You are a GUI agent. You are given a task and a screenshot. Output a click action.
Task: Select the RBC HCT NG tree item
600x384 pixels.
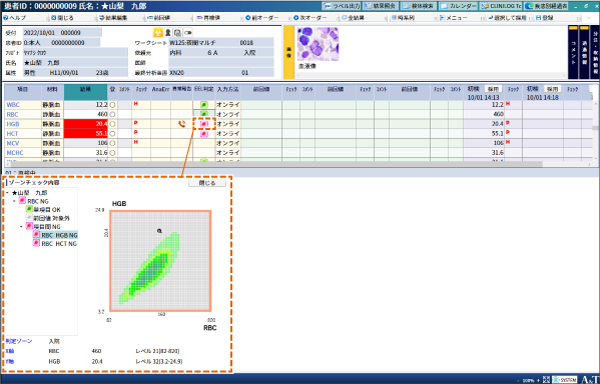(x=55, y=243)
